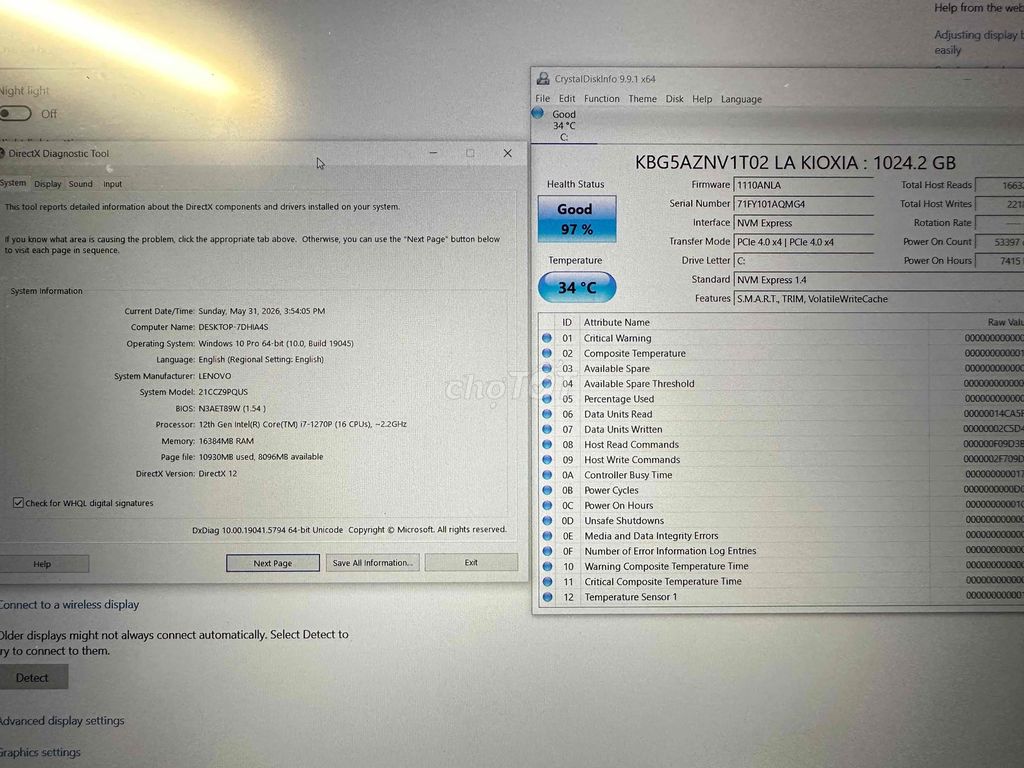
Task: Open the Edit menu in CrystalDiskInfo
Action: [x=567, y=99]
